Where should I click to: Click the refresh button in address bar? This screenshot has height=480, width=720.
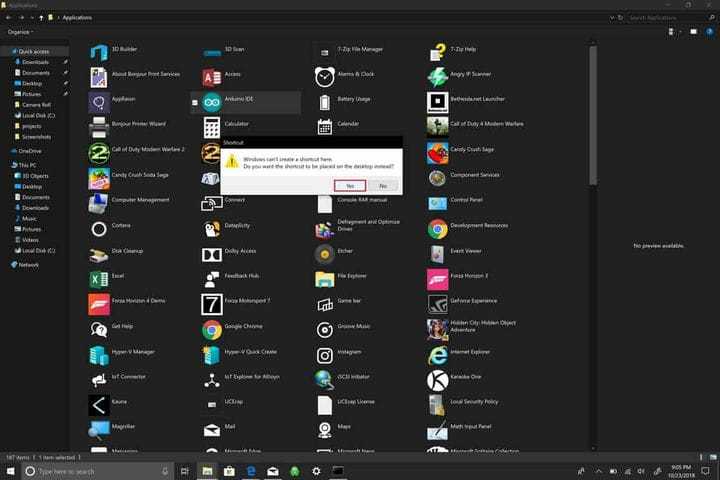click(620, 17)
